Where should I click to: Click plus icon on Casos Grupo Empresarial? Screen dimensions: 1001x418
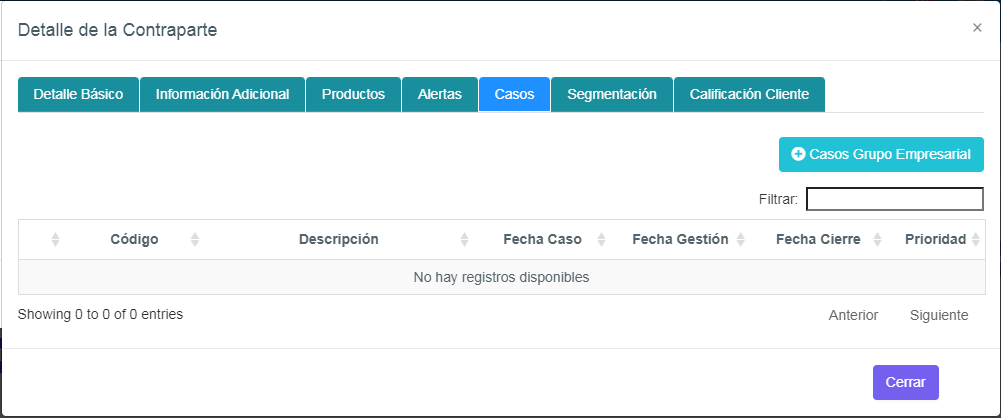click(x=798, y=155)
